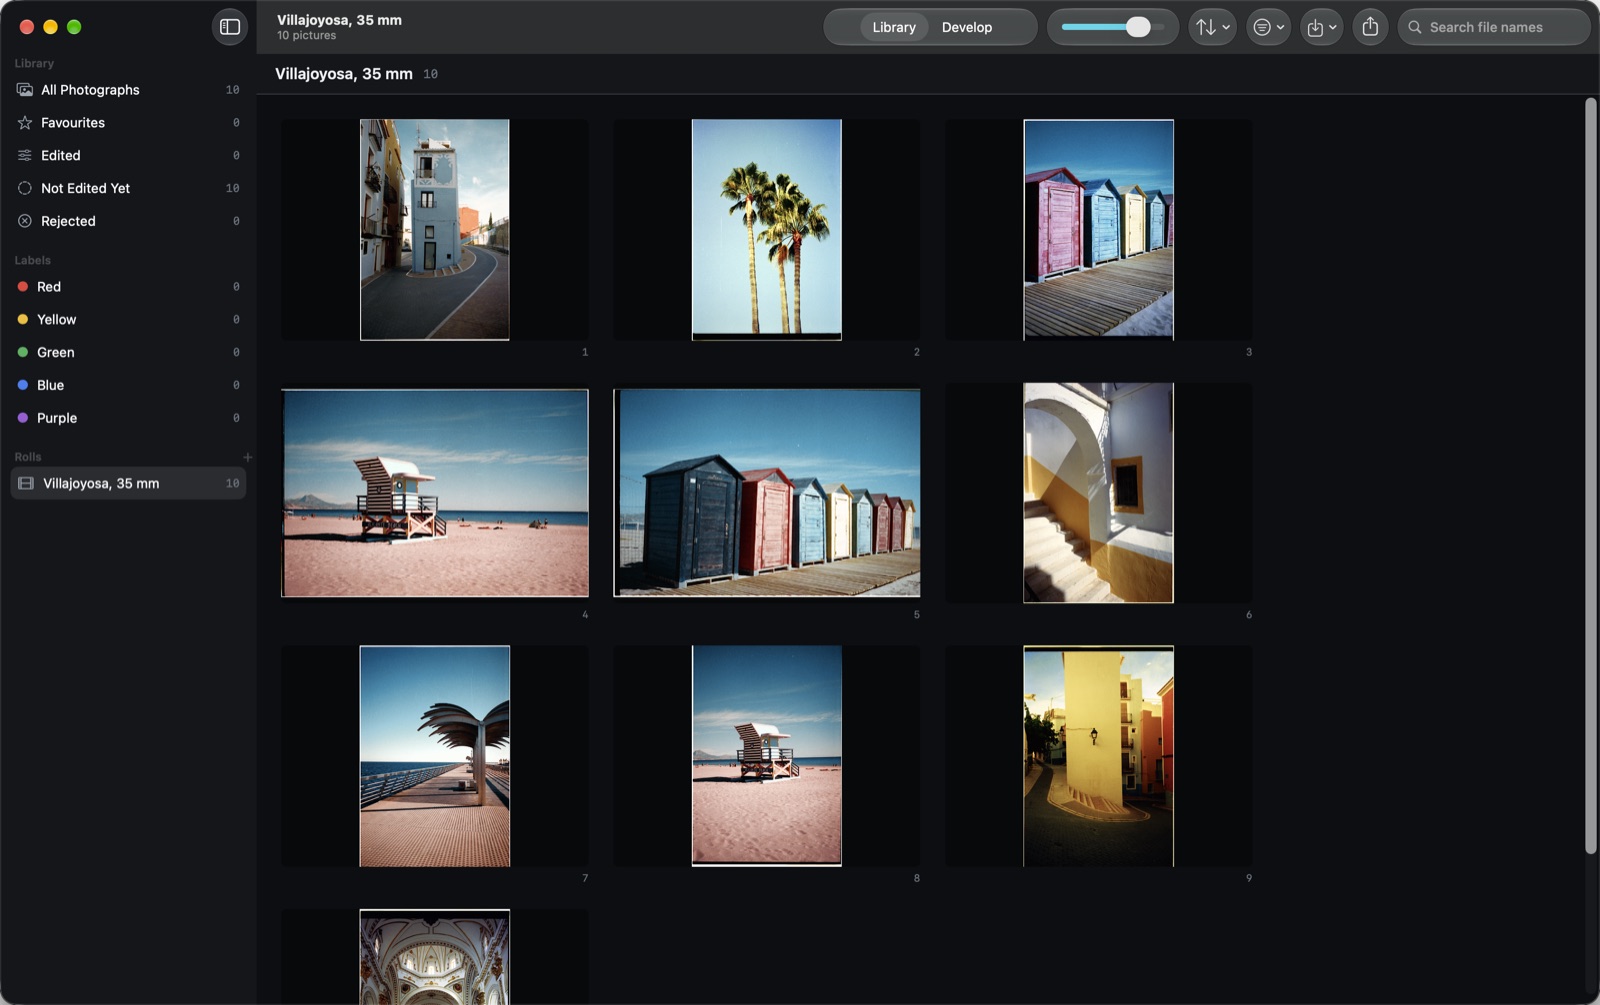Viewport: 1600px width, 1005px height.
Task: Select photo 6 of archway and stairs
Action: 1099,493
